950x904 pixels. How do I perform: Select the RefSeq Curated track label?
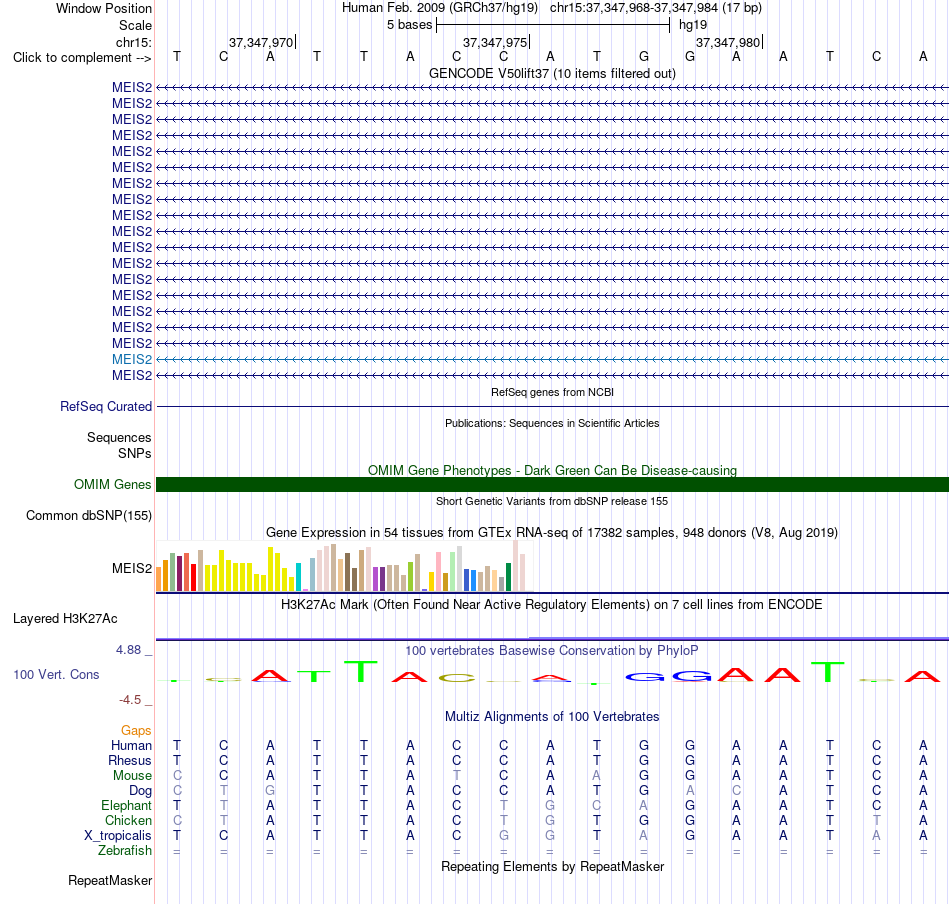pyautogui.click(x=105, y=407)
